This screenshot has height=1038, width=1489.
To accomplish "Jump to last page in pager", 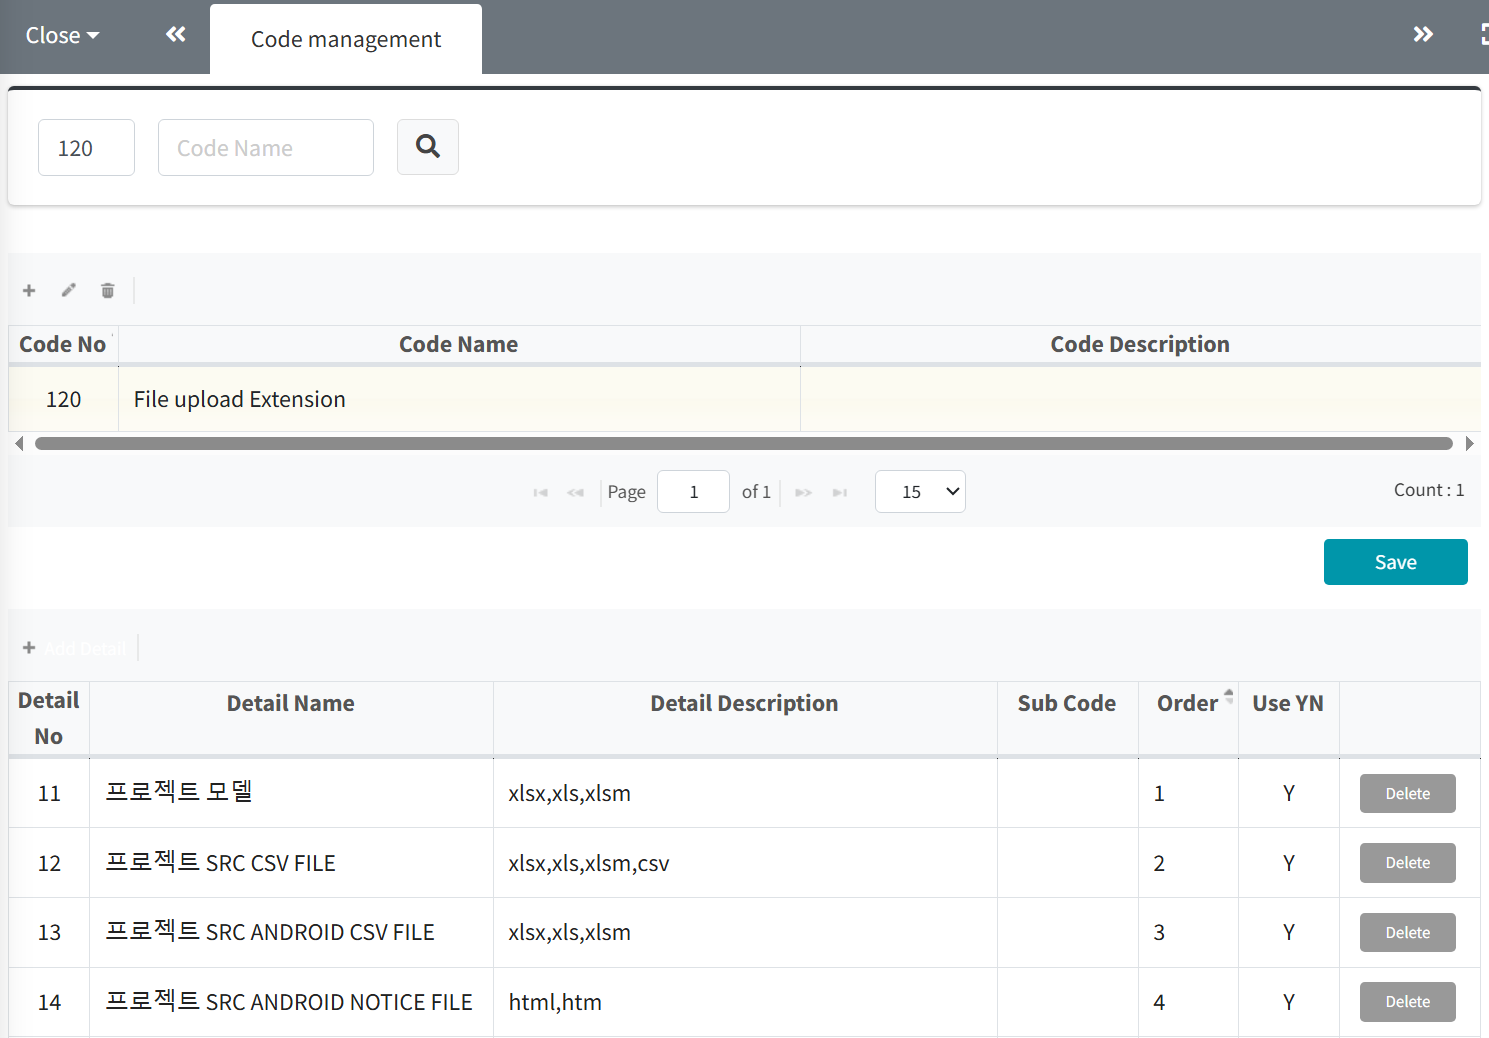I will [x=840, y=492].
